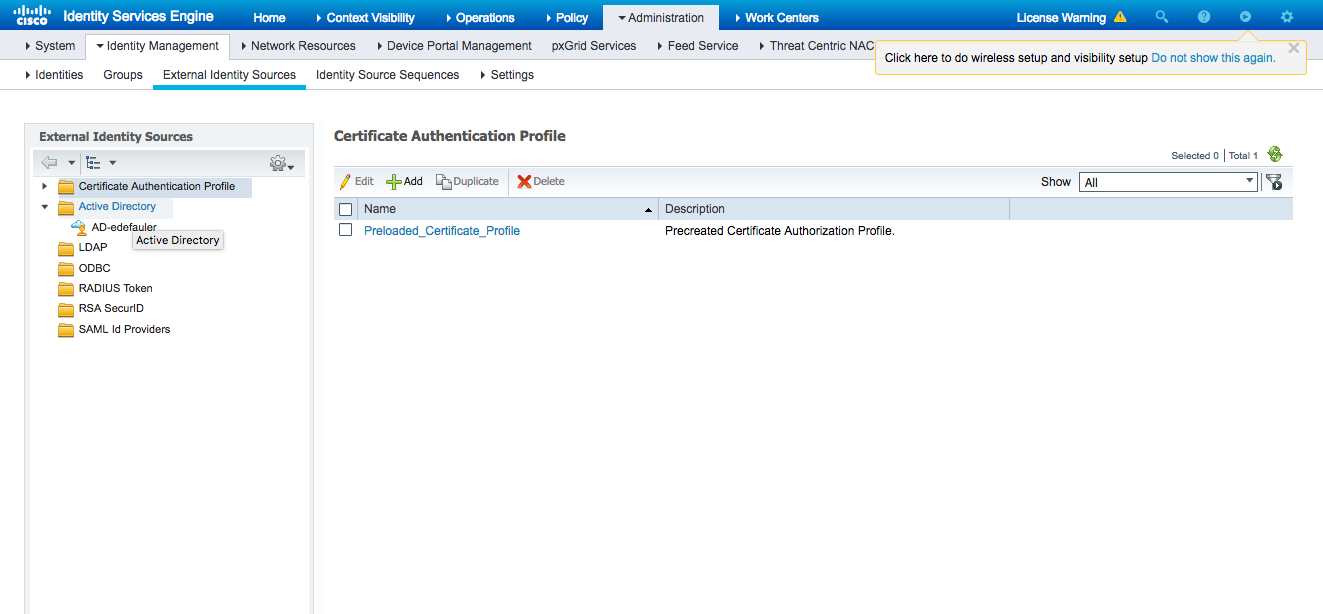Open the Context Visibility menu
Image resolution: width=1323 pixels, height=614 pixels.
point(364,17)
